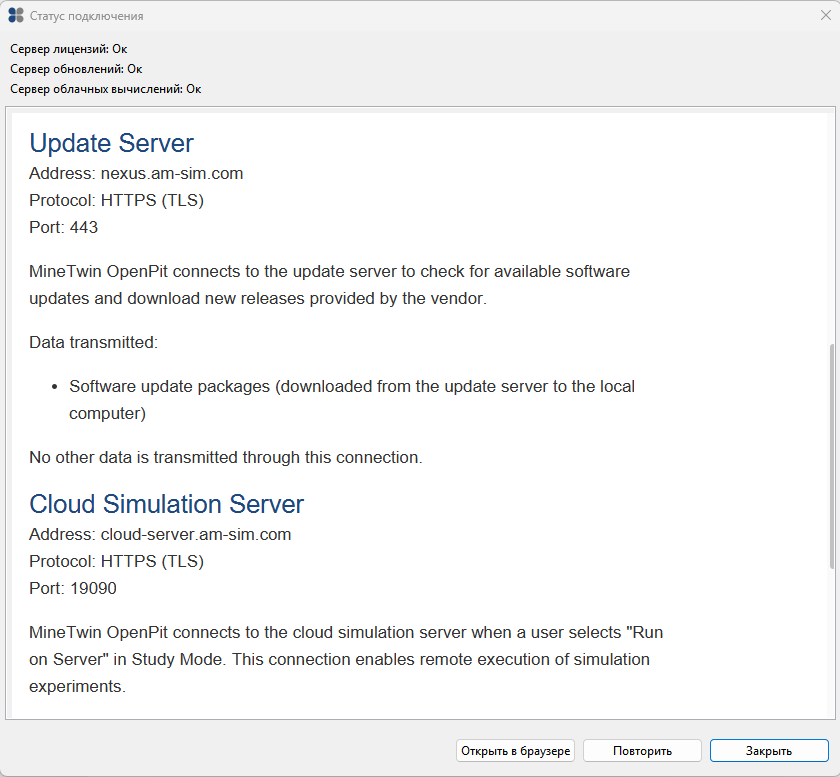Click "No other data is transmitted" sentence
The image size is (840, 777).
click(x=226, y=458)
